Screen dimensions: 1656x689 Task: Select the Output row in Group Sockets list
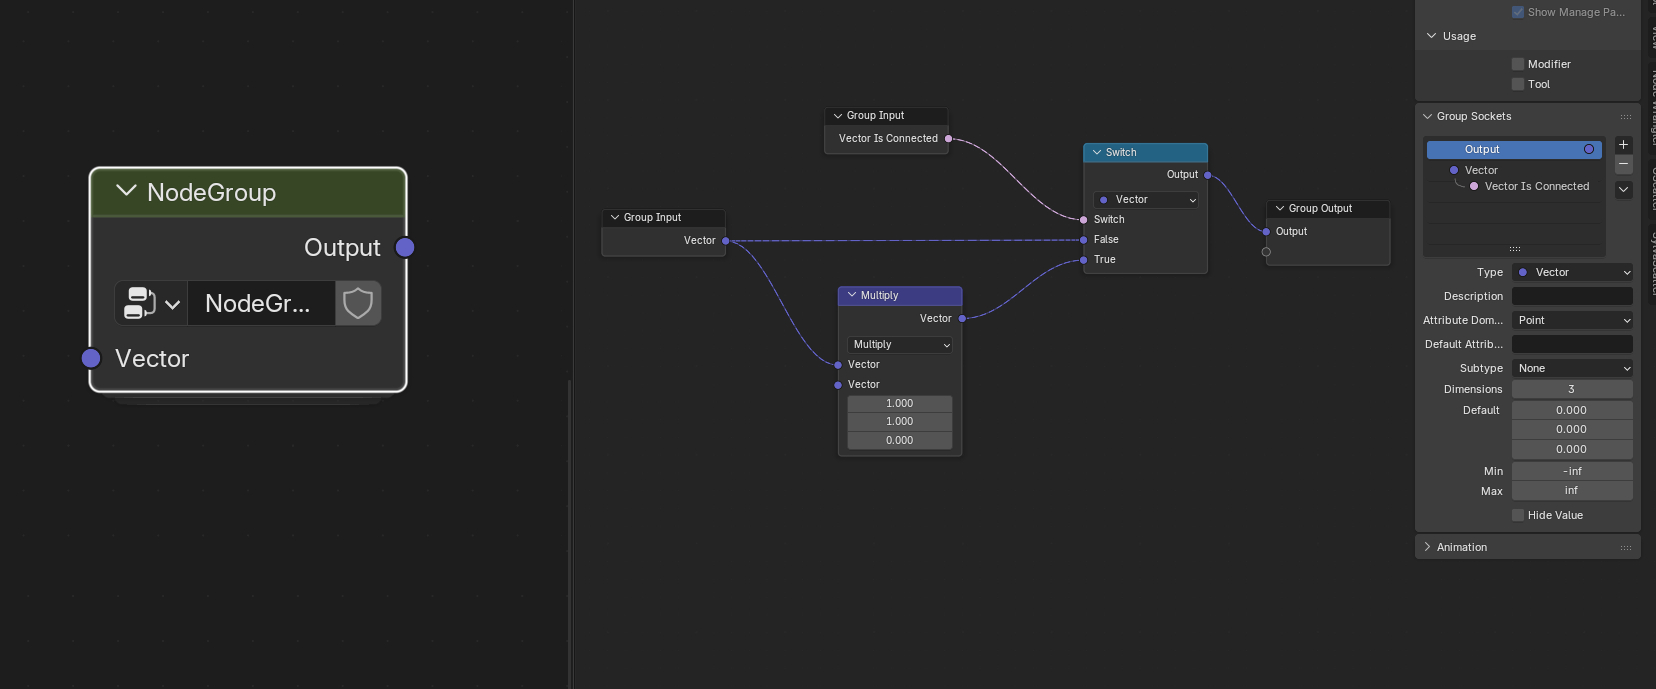(x=1514, y=149)
